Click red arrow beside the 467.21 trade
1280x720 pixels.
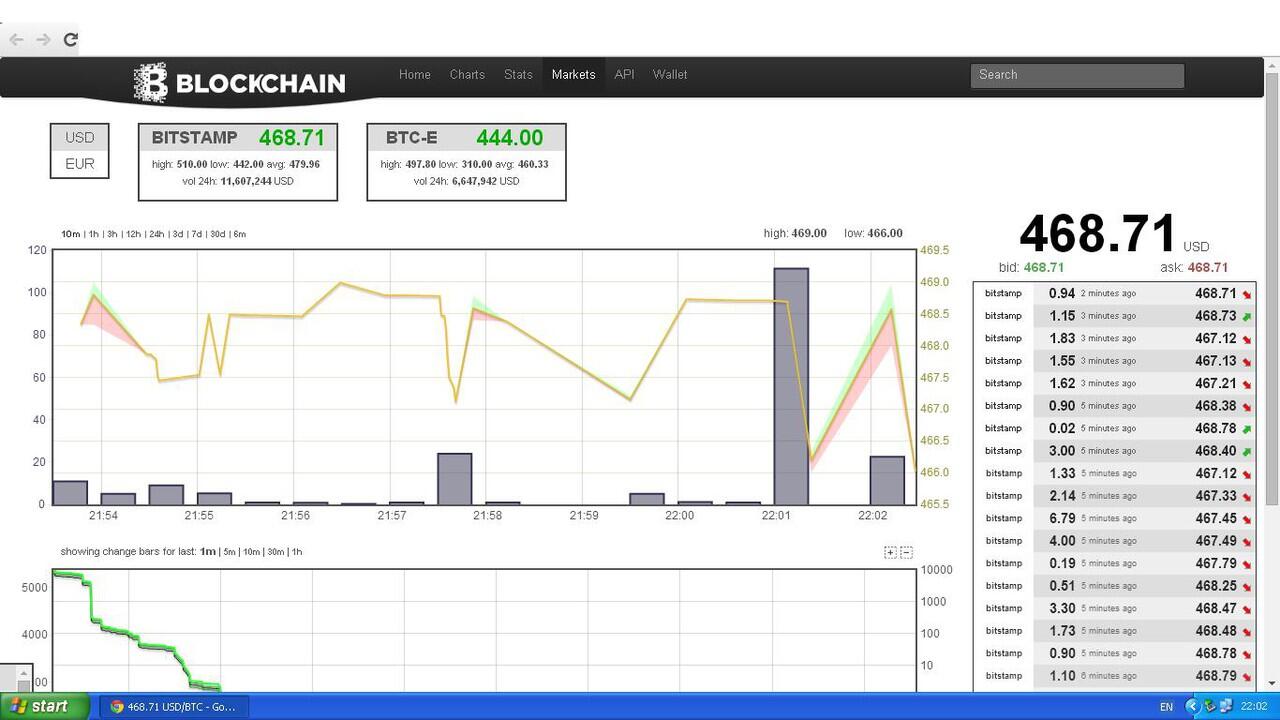pyautogui.click(x=1247, y=384)
